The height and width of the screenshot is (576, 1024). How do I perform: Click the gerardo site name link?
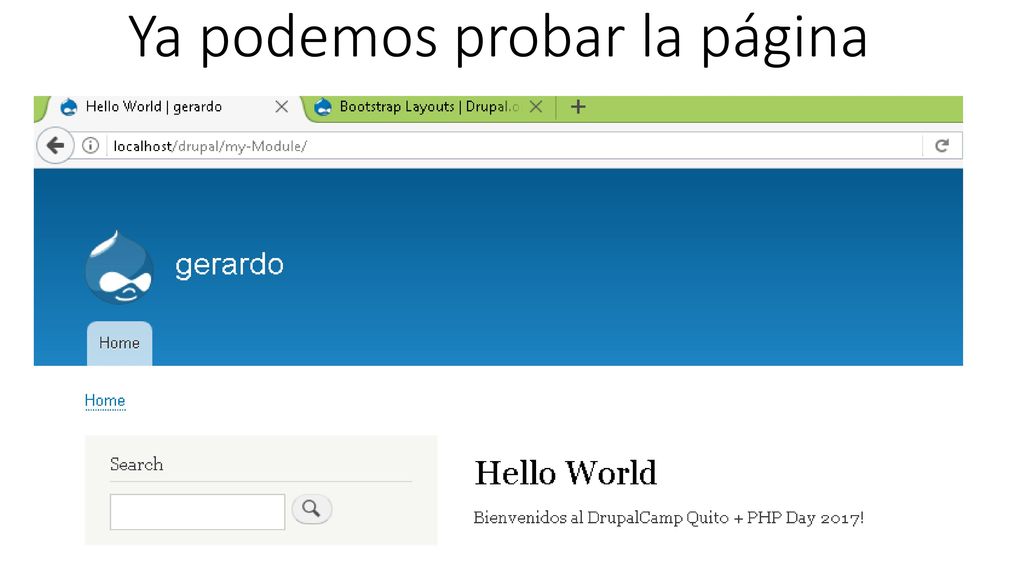point(229,264)
